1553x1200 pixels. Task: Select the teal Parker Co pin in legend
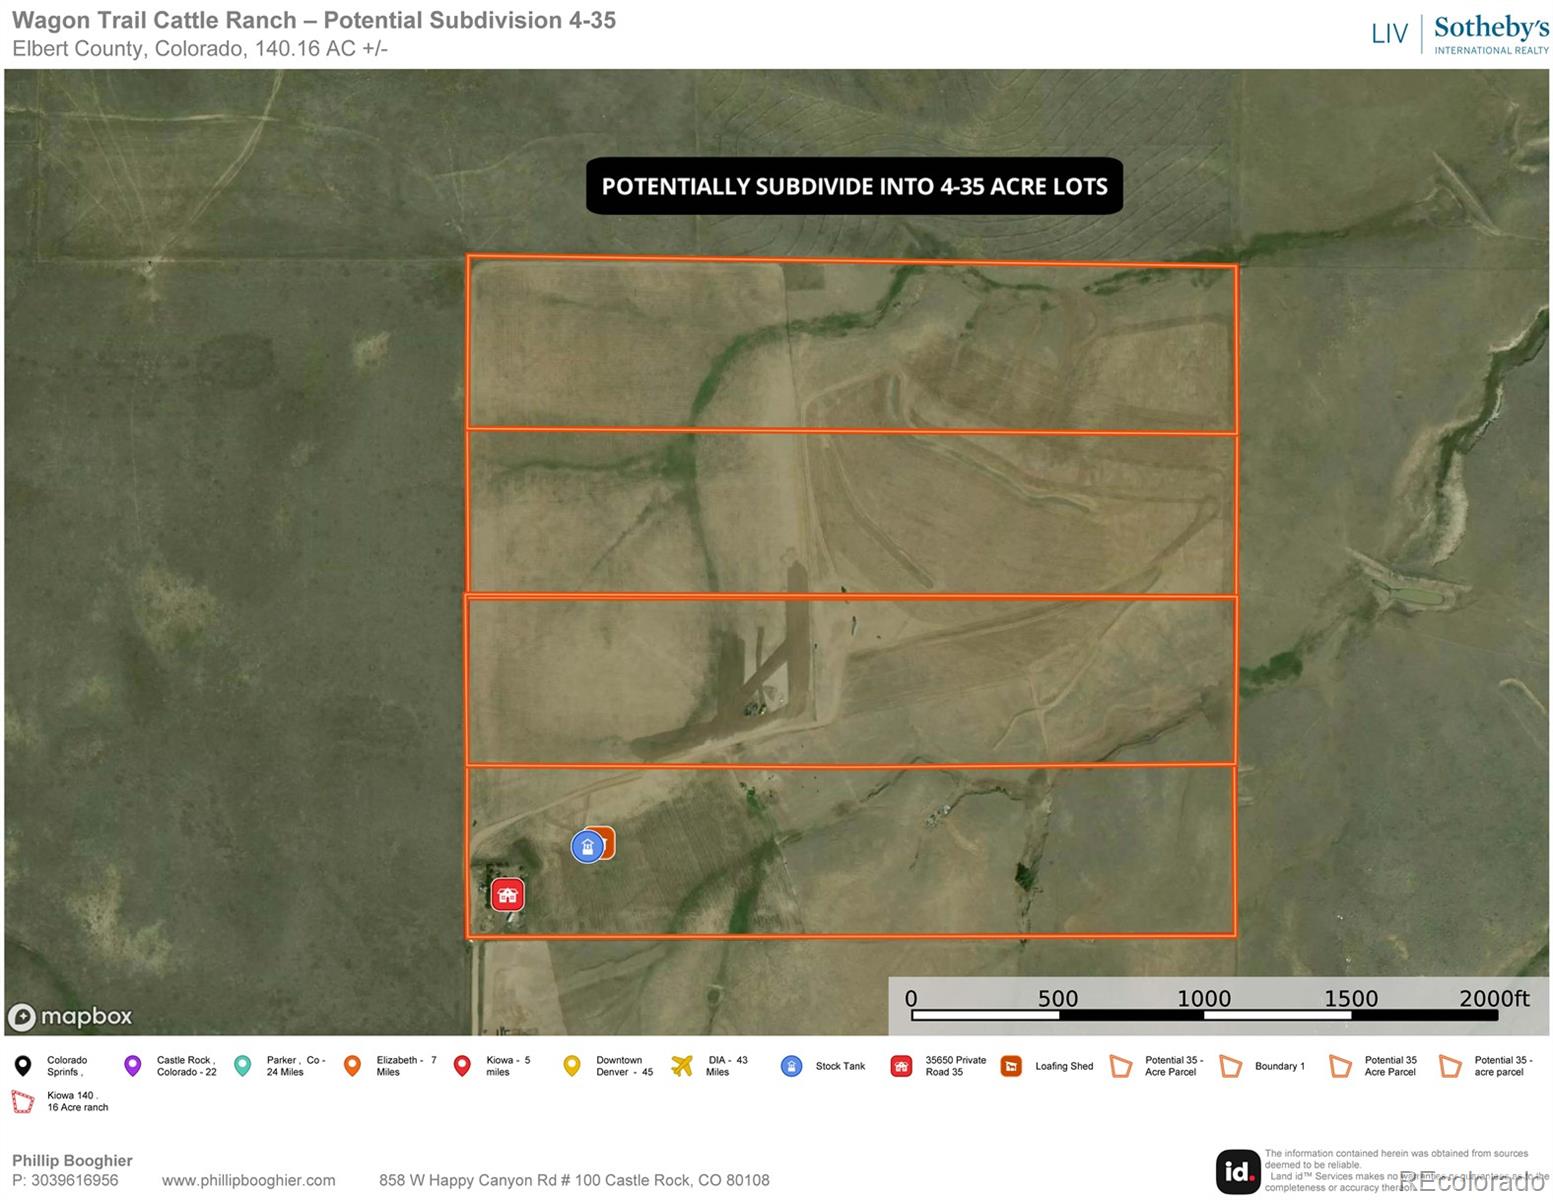click(x=242, y=1066)
